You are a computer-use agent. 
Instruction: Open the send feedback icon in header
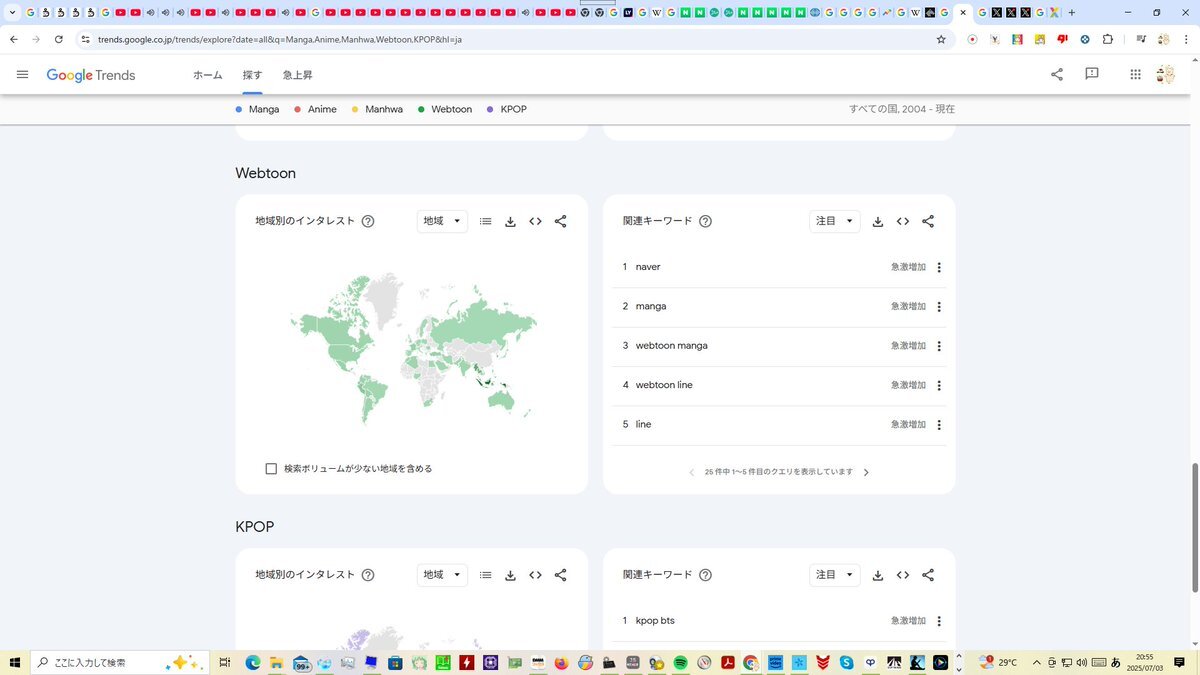coord(1092,74)
